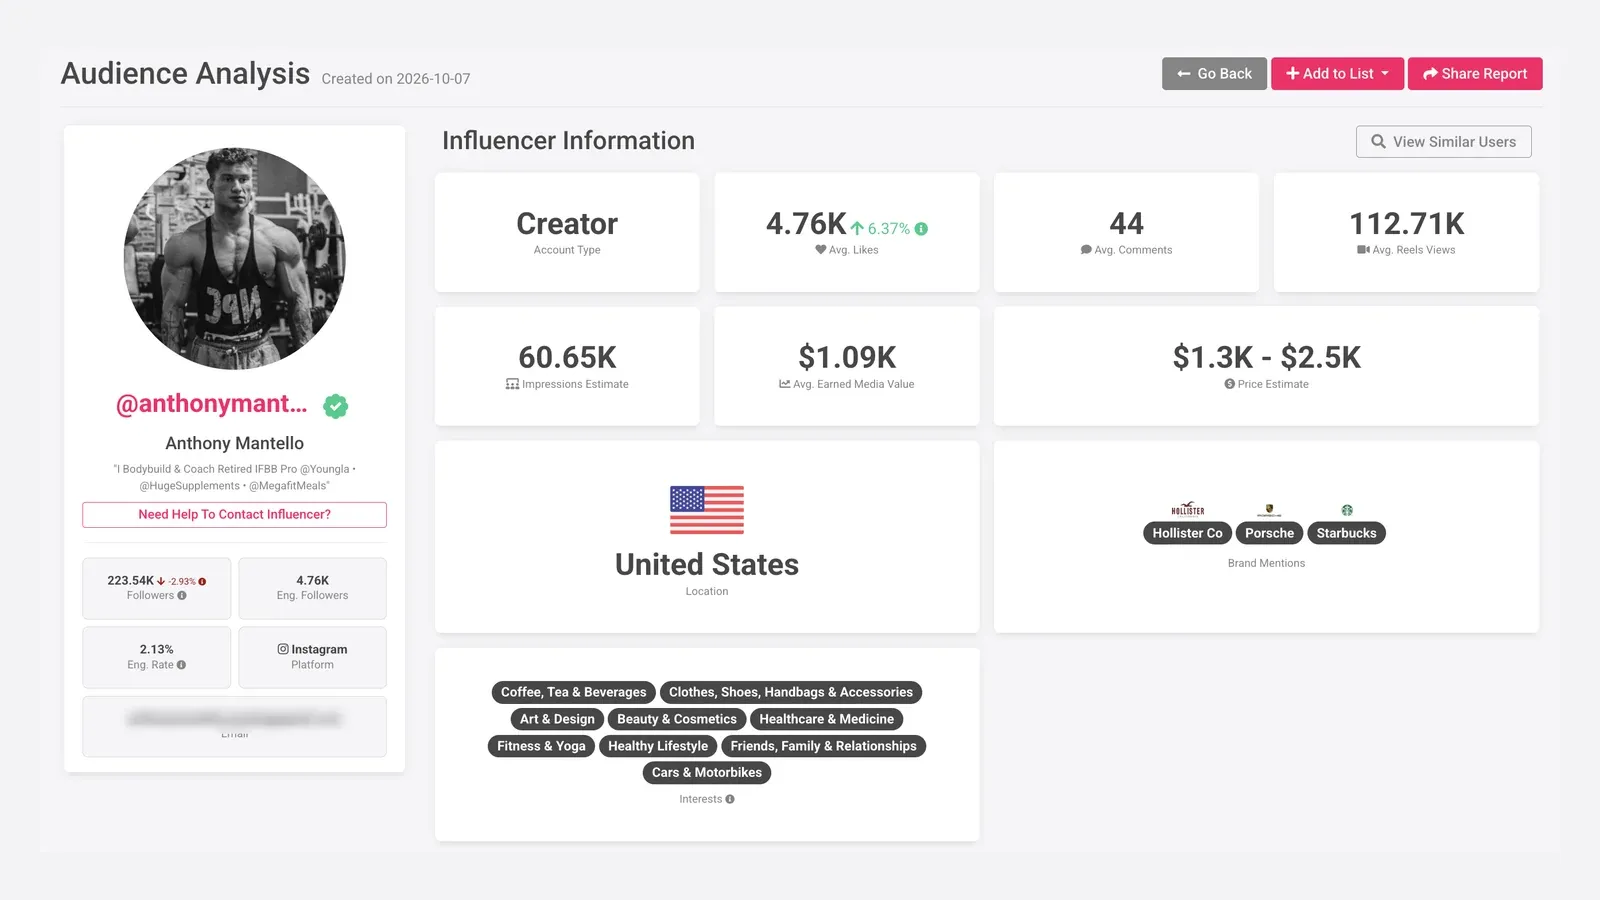Click Need Help To Contact Influencer link
The width and height of the screenshot is (1600, 900).
[234, 514]
